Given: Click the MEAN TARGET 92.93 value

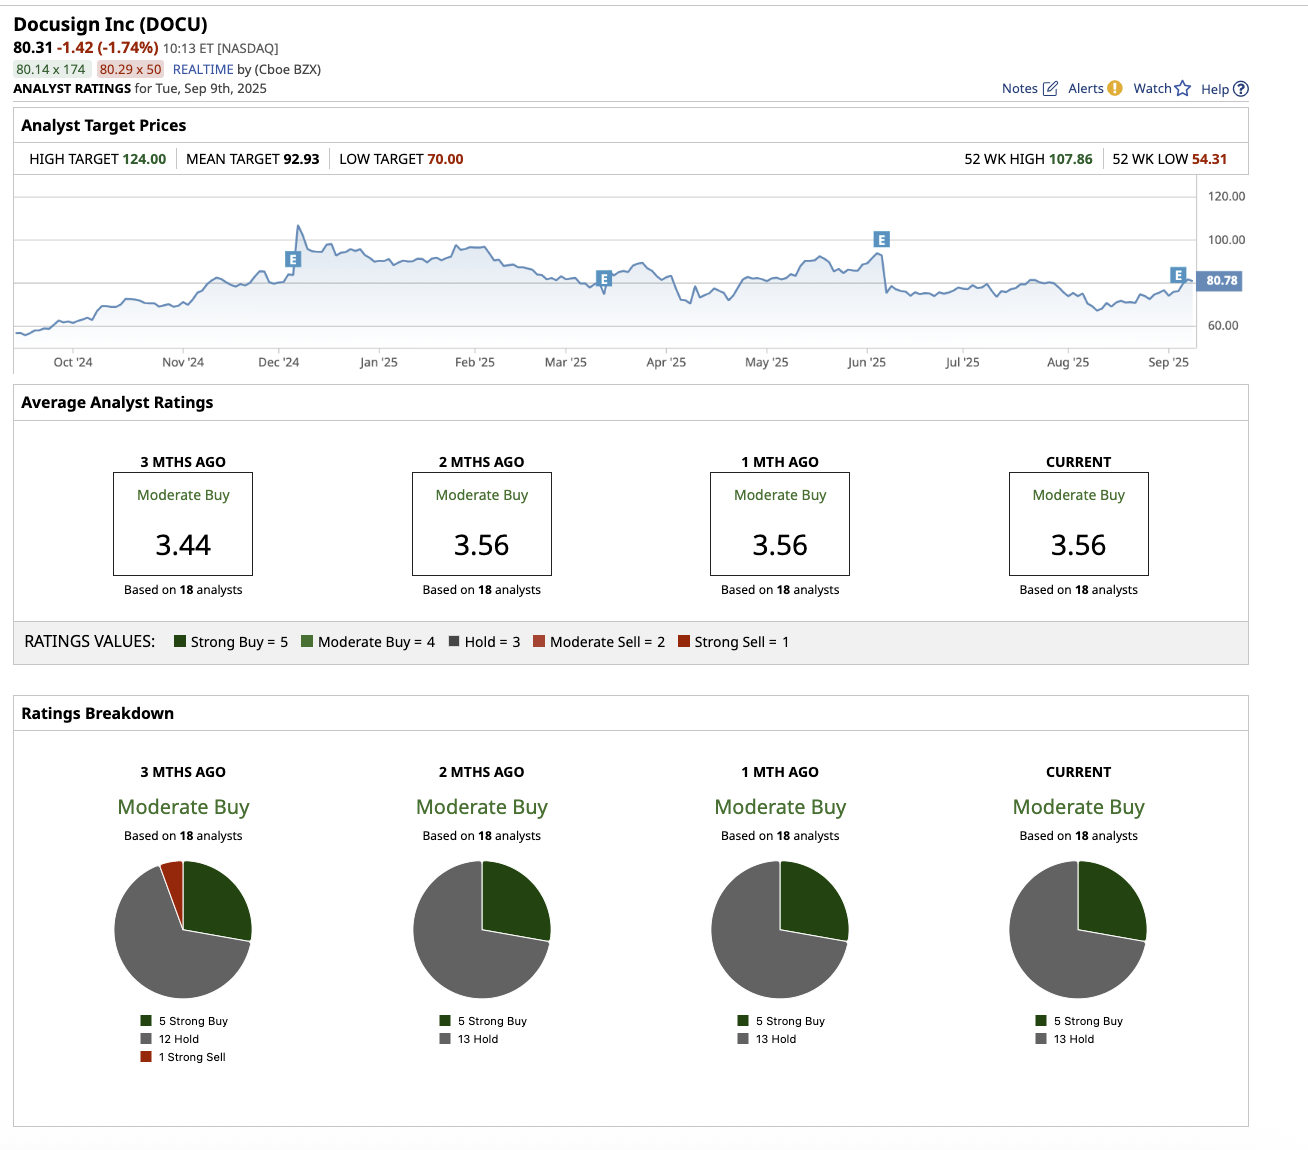Looking at the screenshot, I should click(x=301, y=159).
